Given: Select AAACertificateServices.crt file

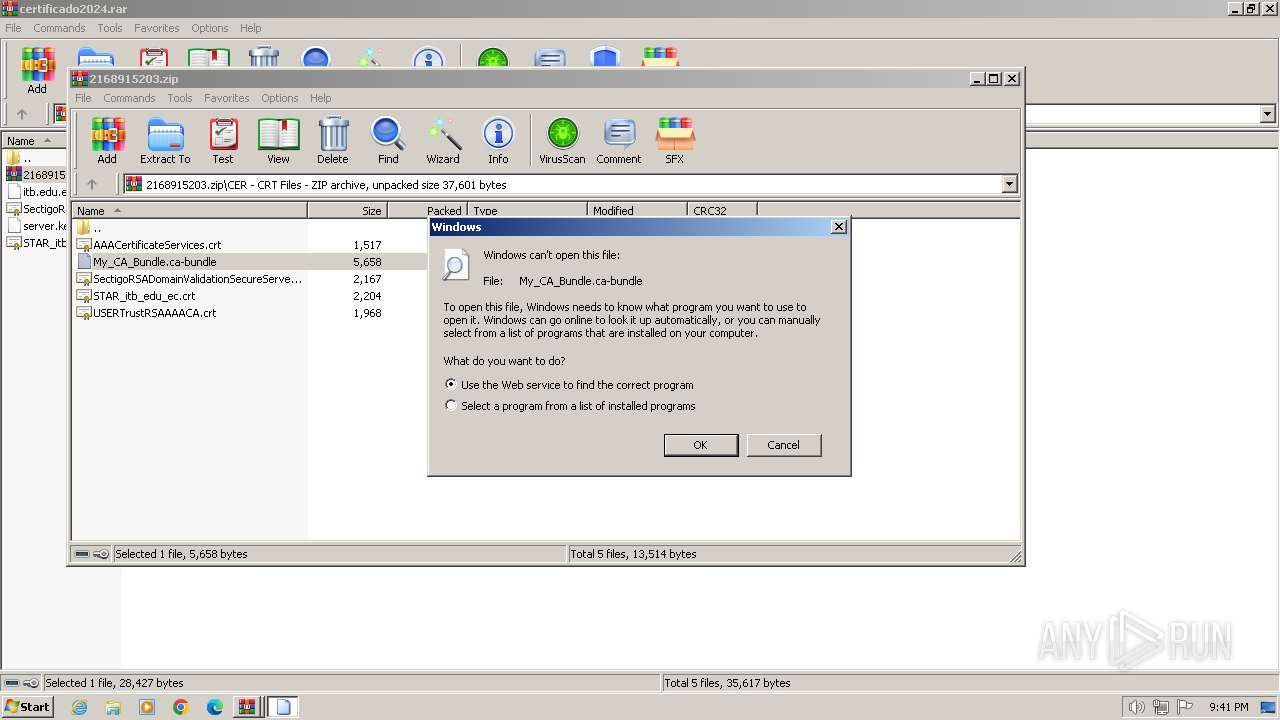Looking at the screenshot, I should pyautogui.click(x=157, y=245).
